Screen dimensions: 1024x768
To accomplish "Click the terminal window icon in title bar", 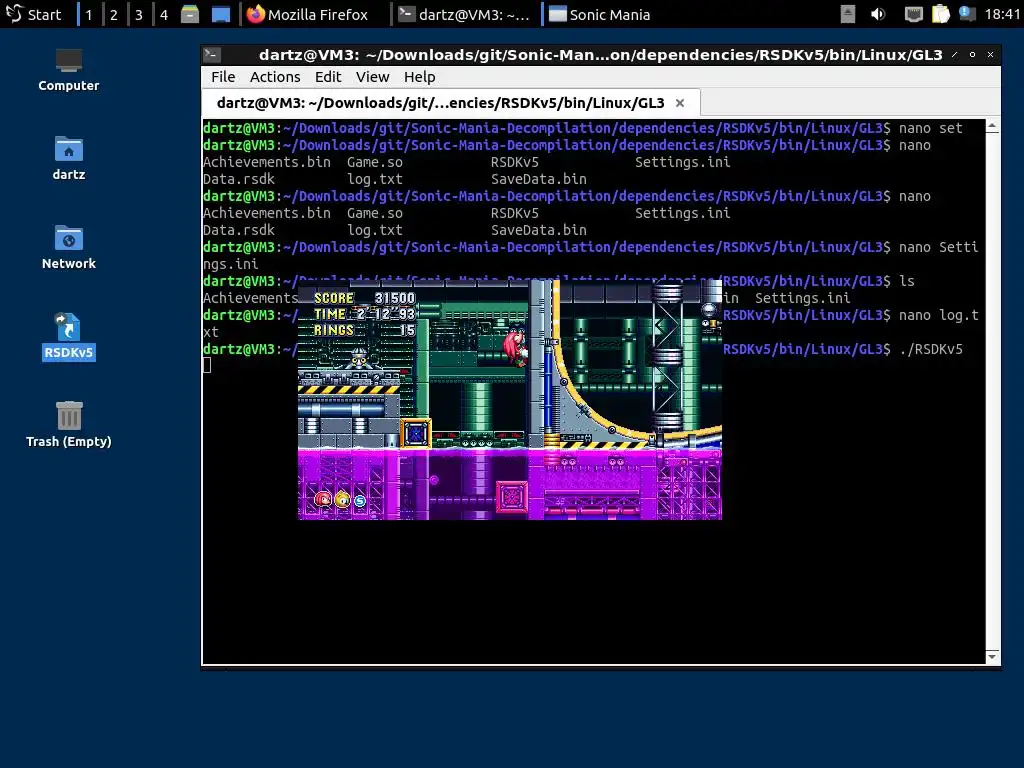I will pos(212,55).
